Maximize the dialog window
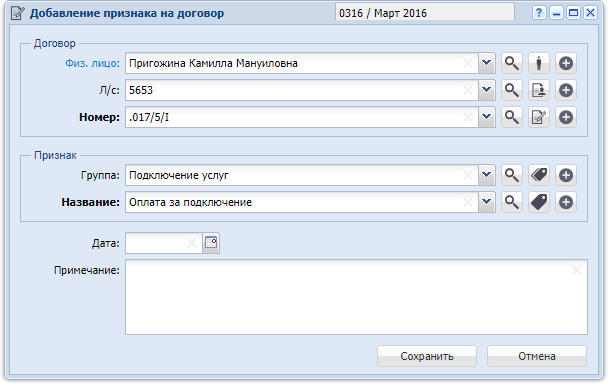Screen dimensions: 608x384 573,13
